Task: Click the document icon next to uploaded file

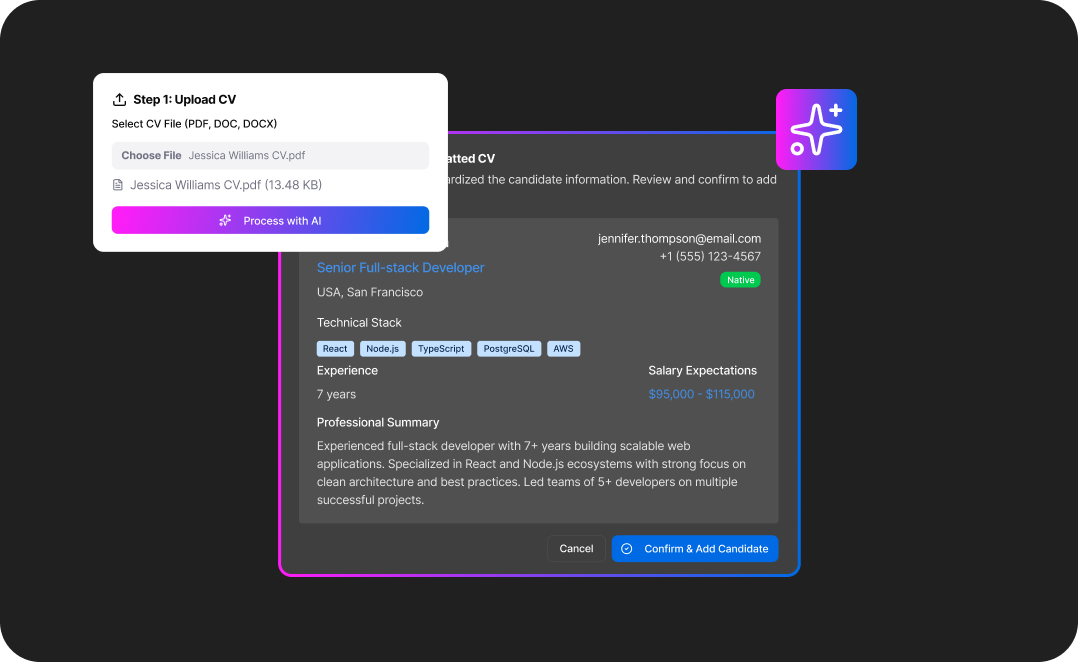Action: coord(118,185)
